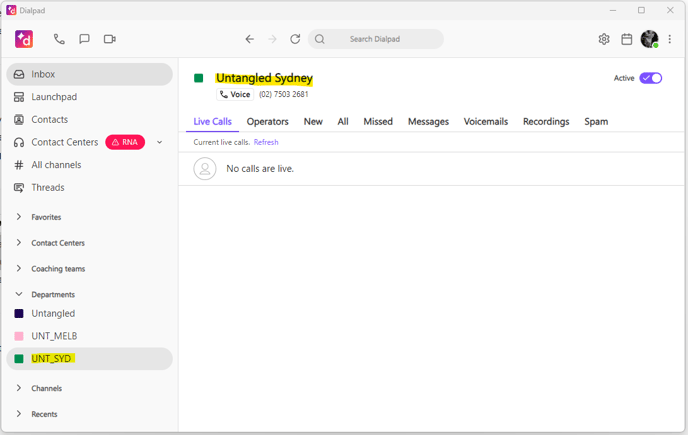Click green square beside Untangled Sydney title
Image resolution: width=688 pixels, height=435 pixels.
coord(199,78)
